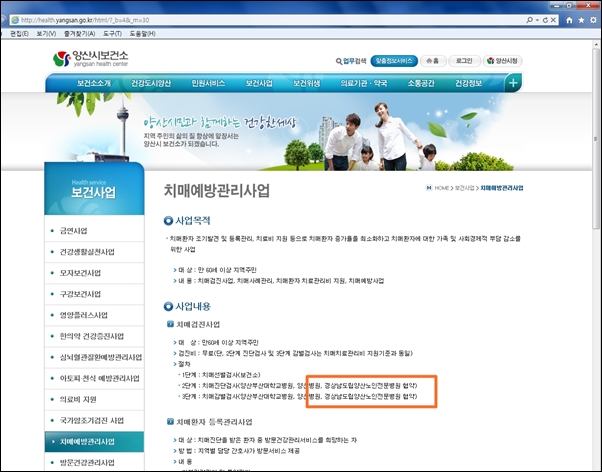Click the refresh icon in address bar

545,20
